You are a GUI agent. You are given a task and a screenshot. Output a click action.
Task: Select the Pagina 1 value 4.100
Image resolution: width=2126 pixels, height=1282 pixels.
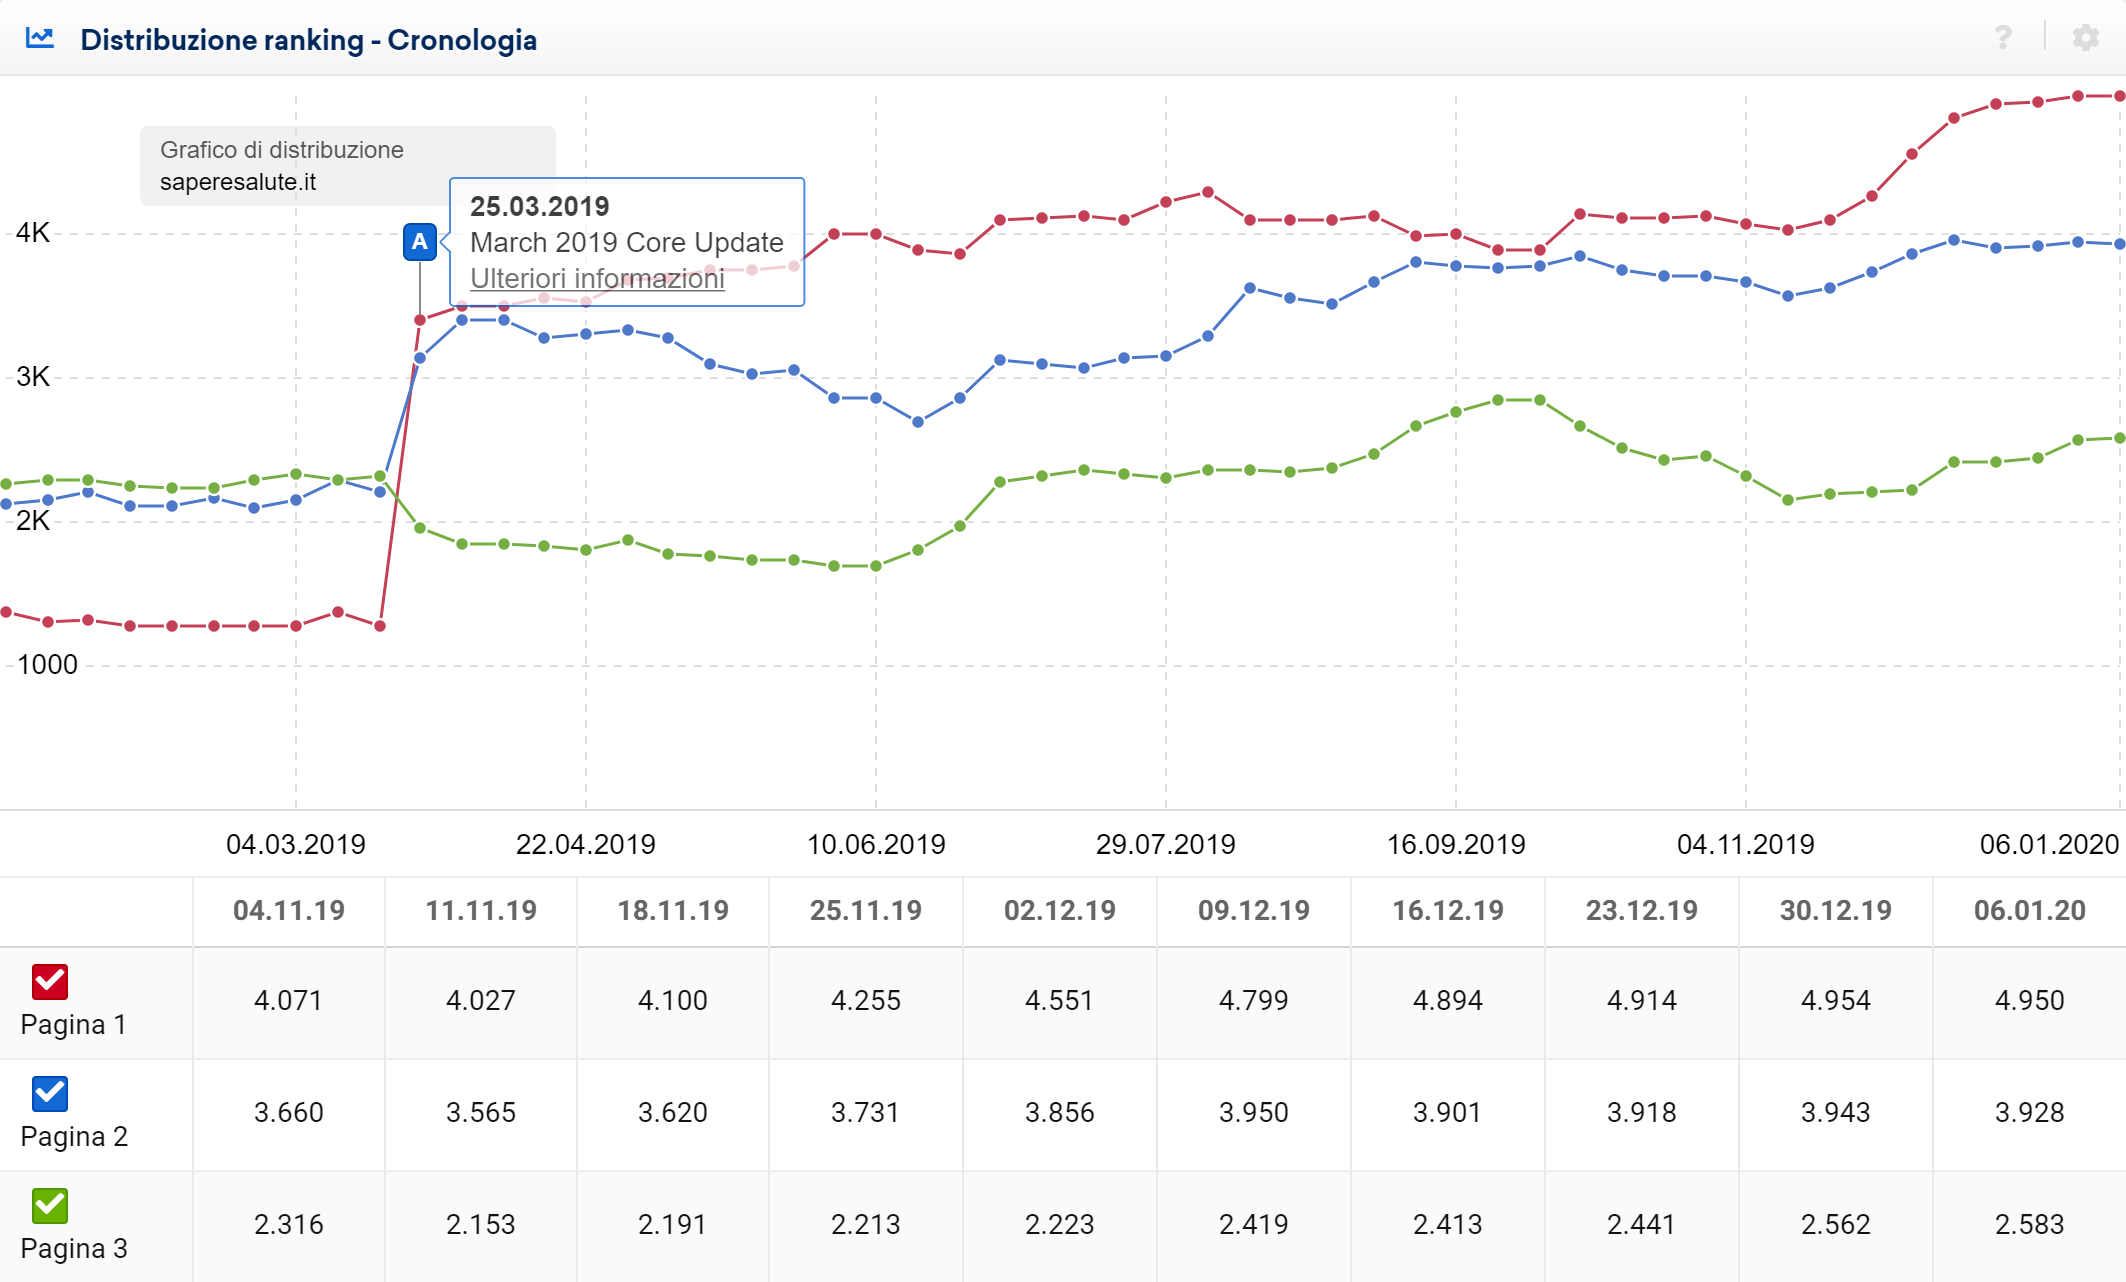(x=673, y=1001)
